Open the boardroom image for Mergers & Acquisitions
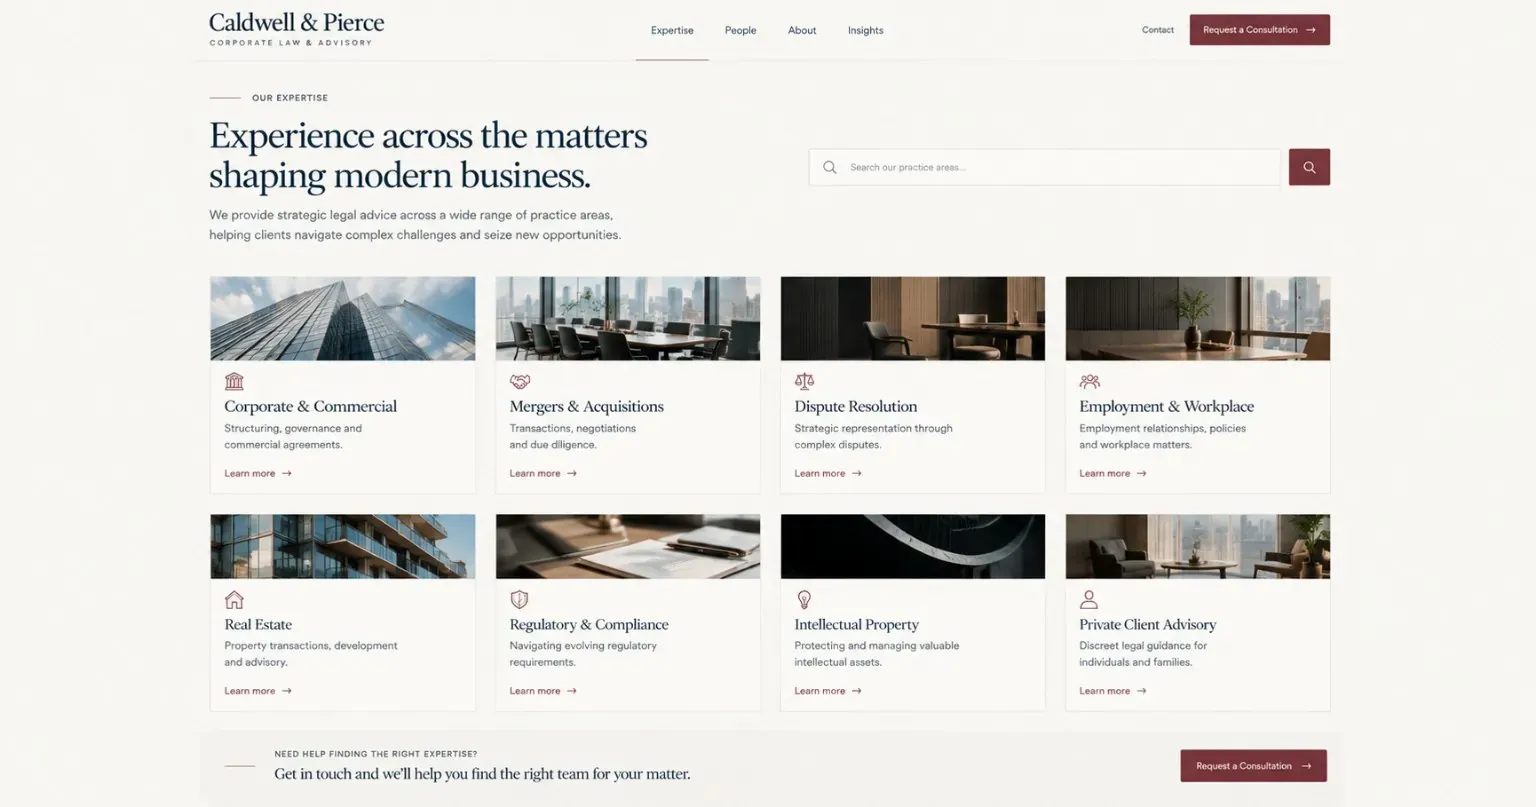 pos(628,318)
